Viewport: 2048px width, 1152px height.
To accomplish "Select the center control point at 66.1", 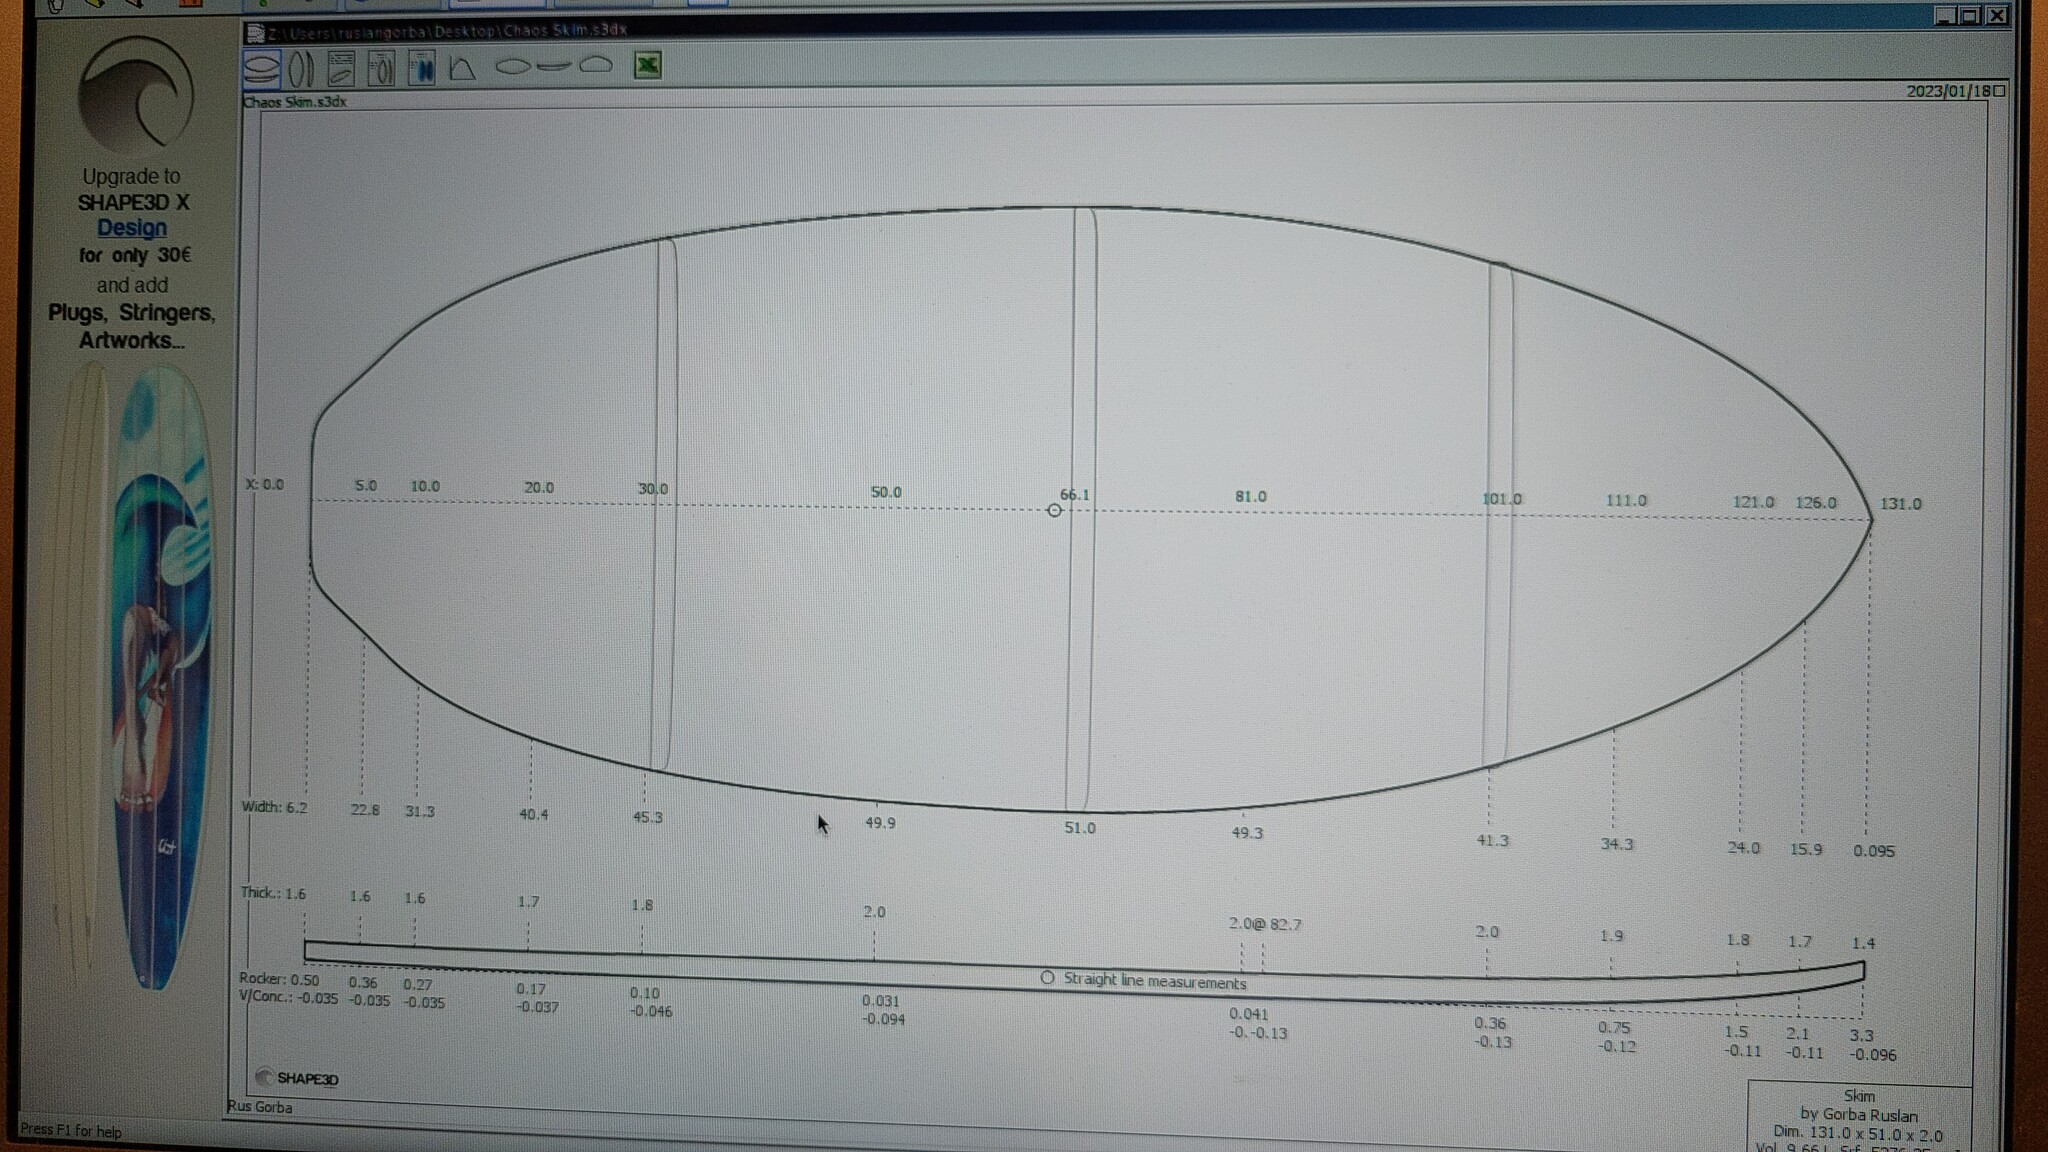I will pyautogui.click(x=1054, y=511).
